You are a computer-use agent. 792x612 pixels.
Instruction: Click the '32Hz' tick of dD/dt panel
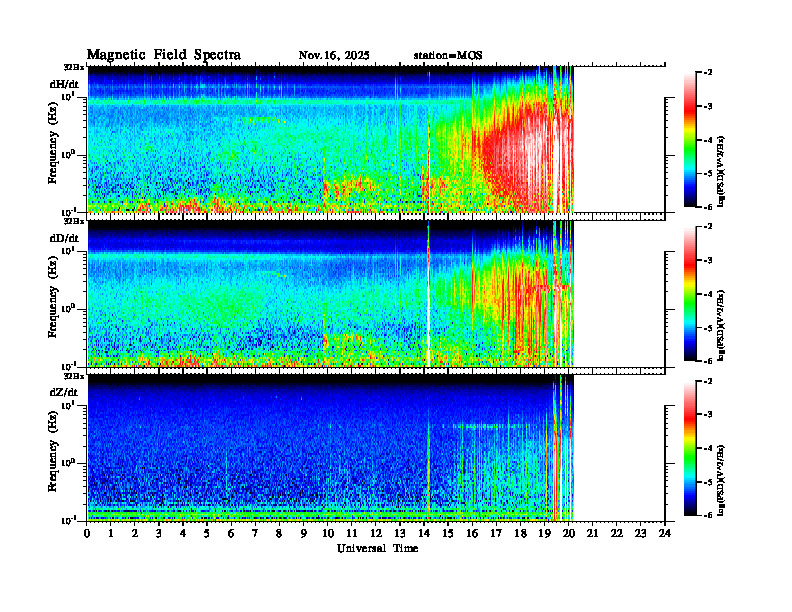click(74, 221)
